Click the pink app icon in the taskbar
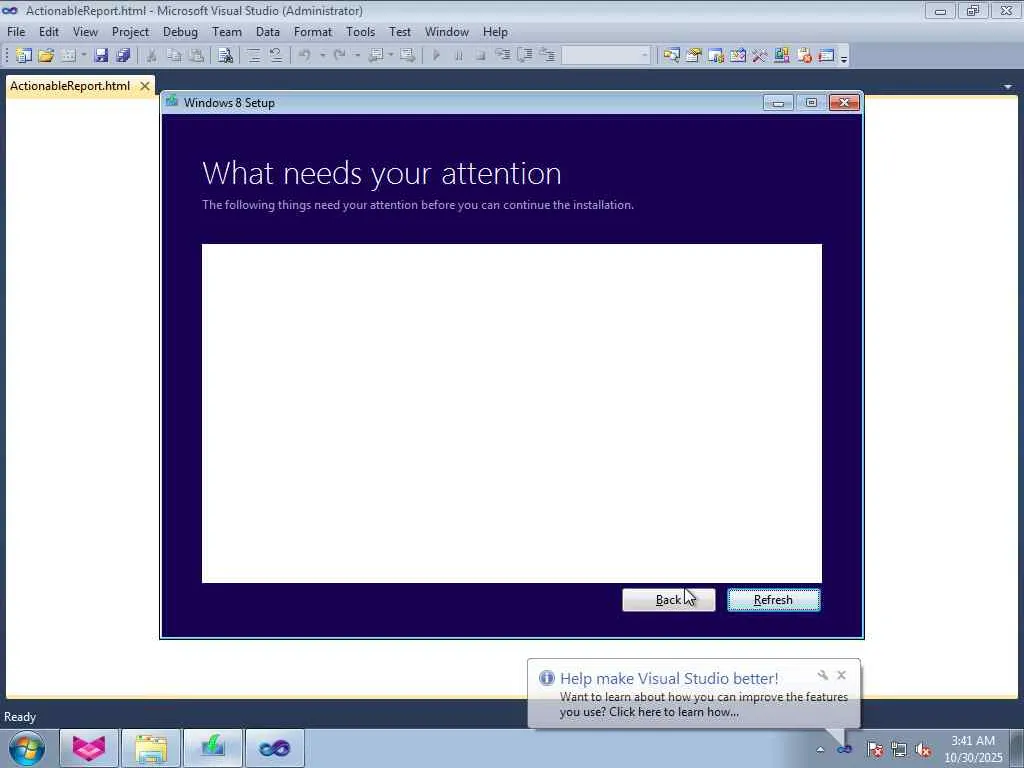The height and width of the screenshot is (768, 1024). pos(89,748)
